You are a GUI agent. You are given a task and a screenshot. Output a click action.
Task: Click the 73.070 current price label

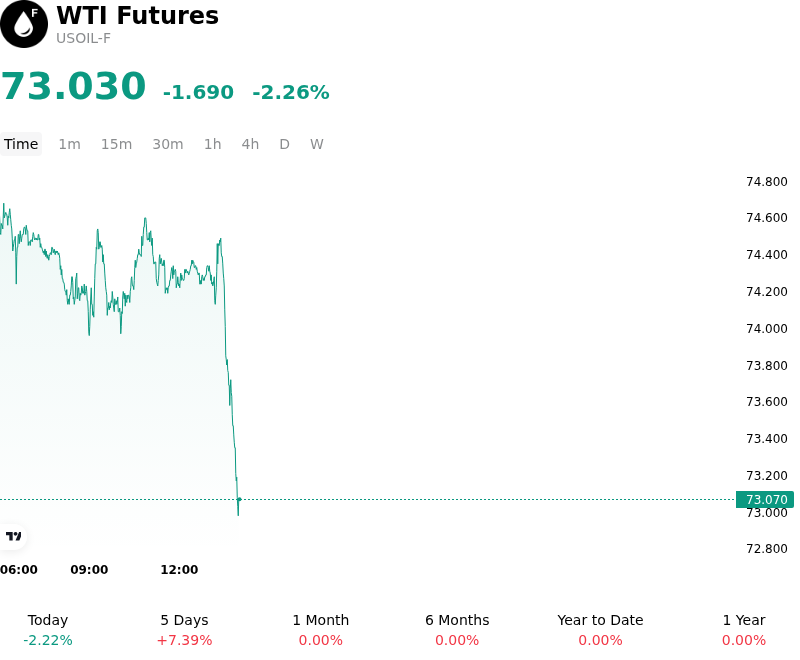(x=765, y=499)
